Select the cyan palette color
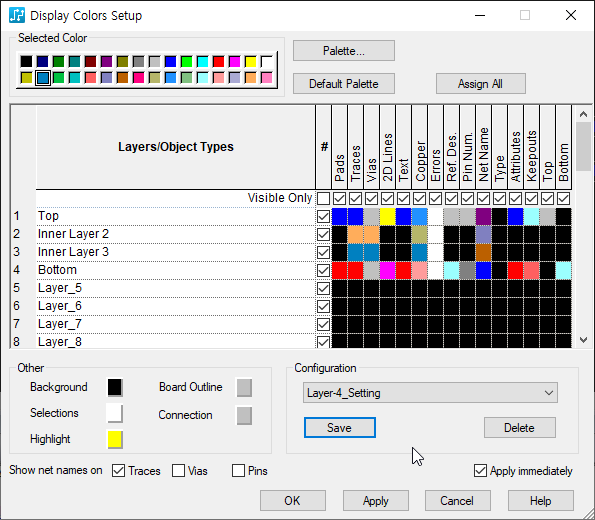 click(203, 61)
